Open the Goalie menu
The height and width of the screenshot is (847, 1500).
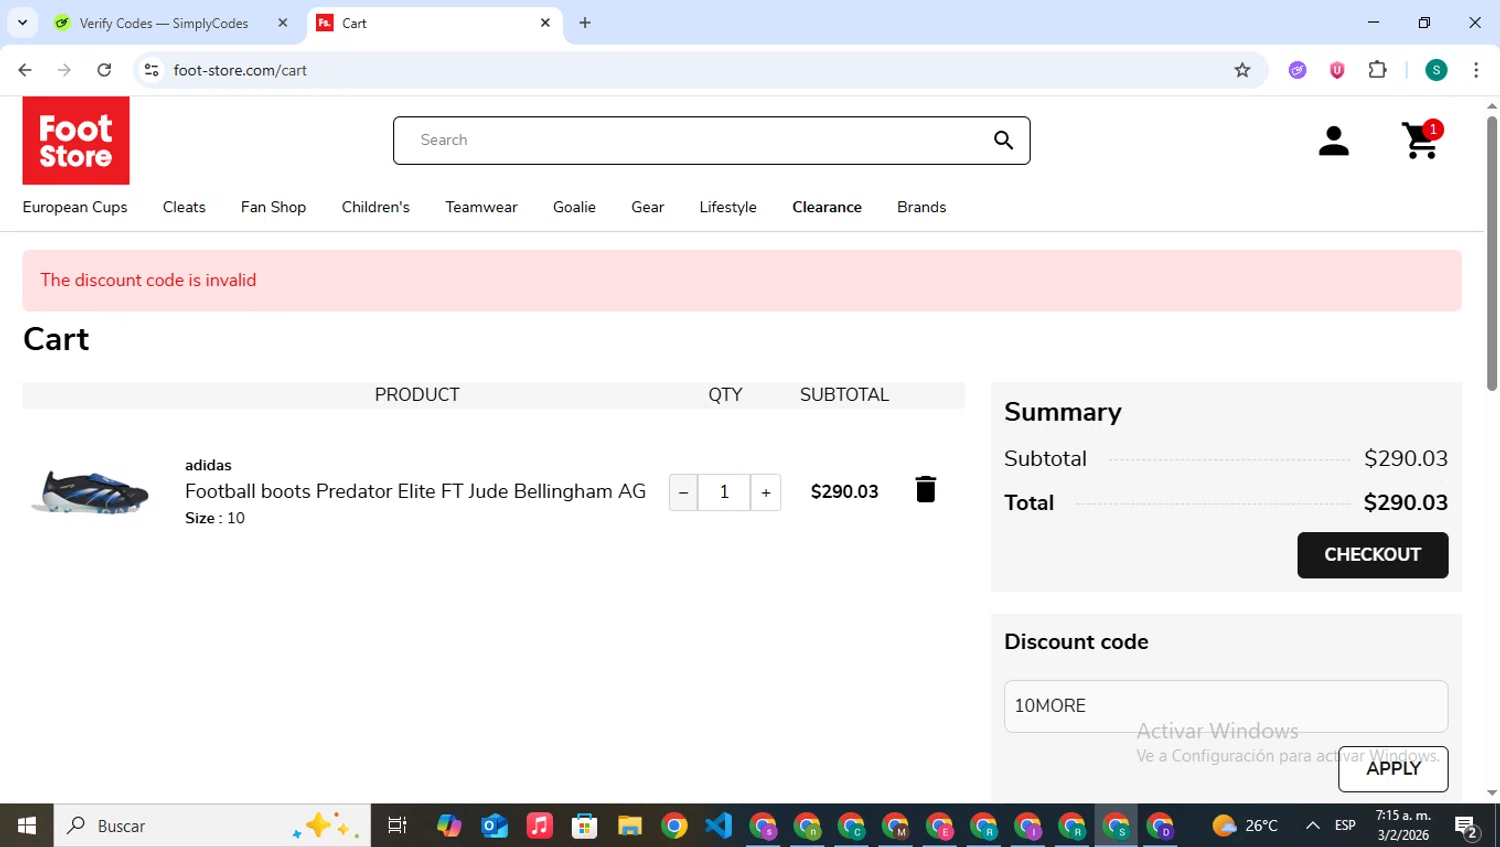tap(574, 207)
